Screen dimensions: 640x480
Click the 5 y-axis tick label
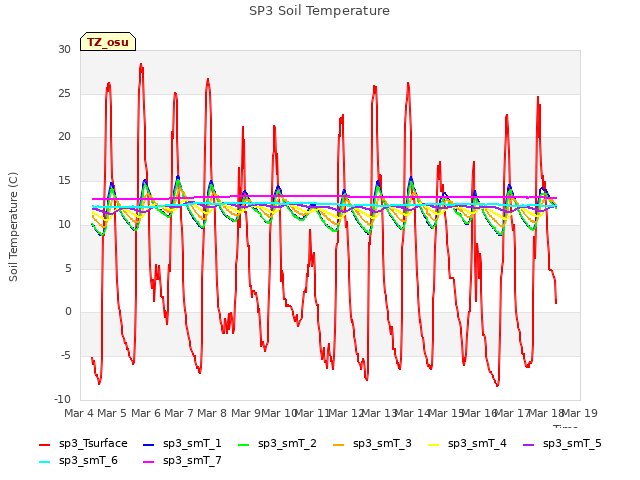[68, 268]
